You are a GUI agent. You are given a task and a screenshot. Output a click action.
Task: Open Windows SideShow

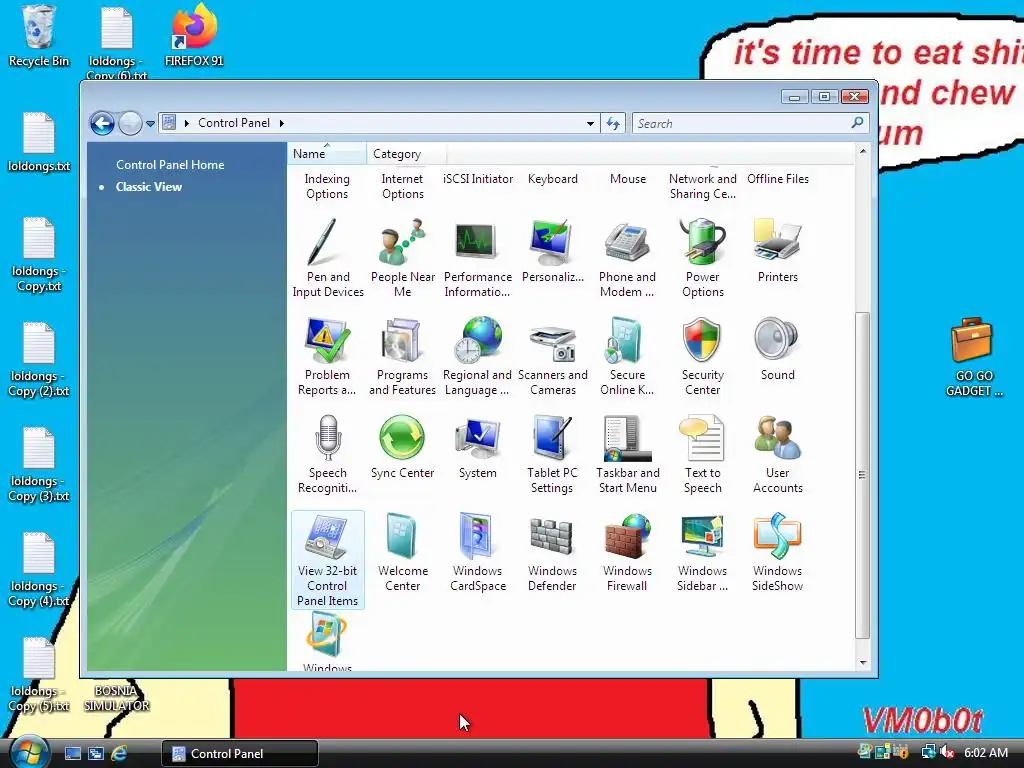point(777,552)
